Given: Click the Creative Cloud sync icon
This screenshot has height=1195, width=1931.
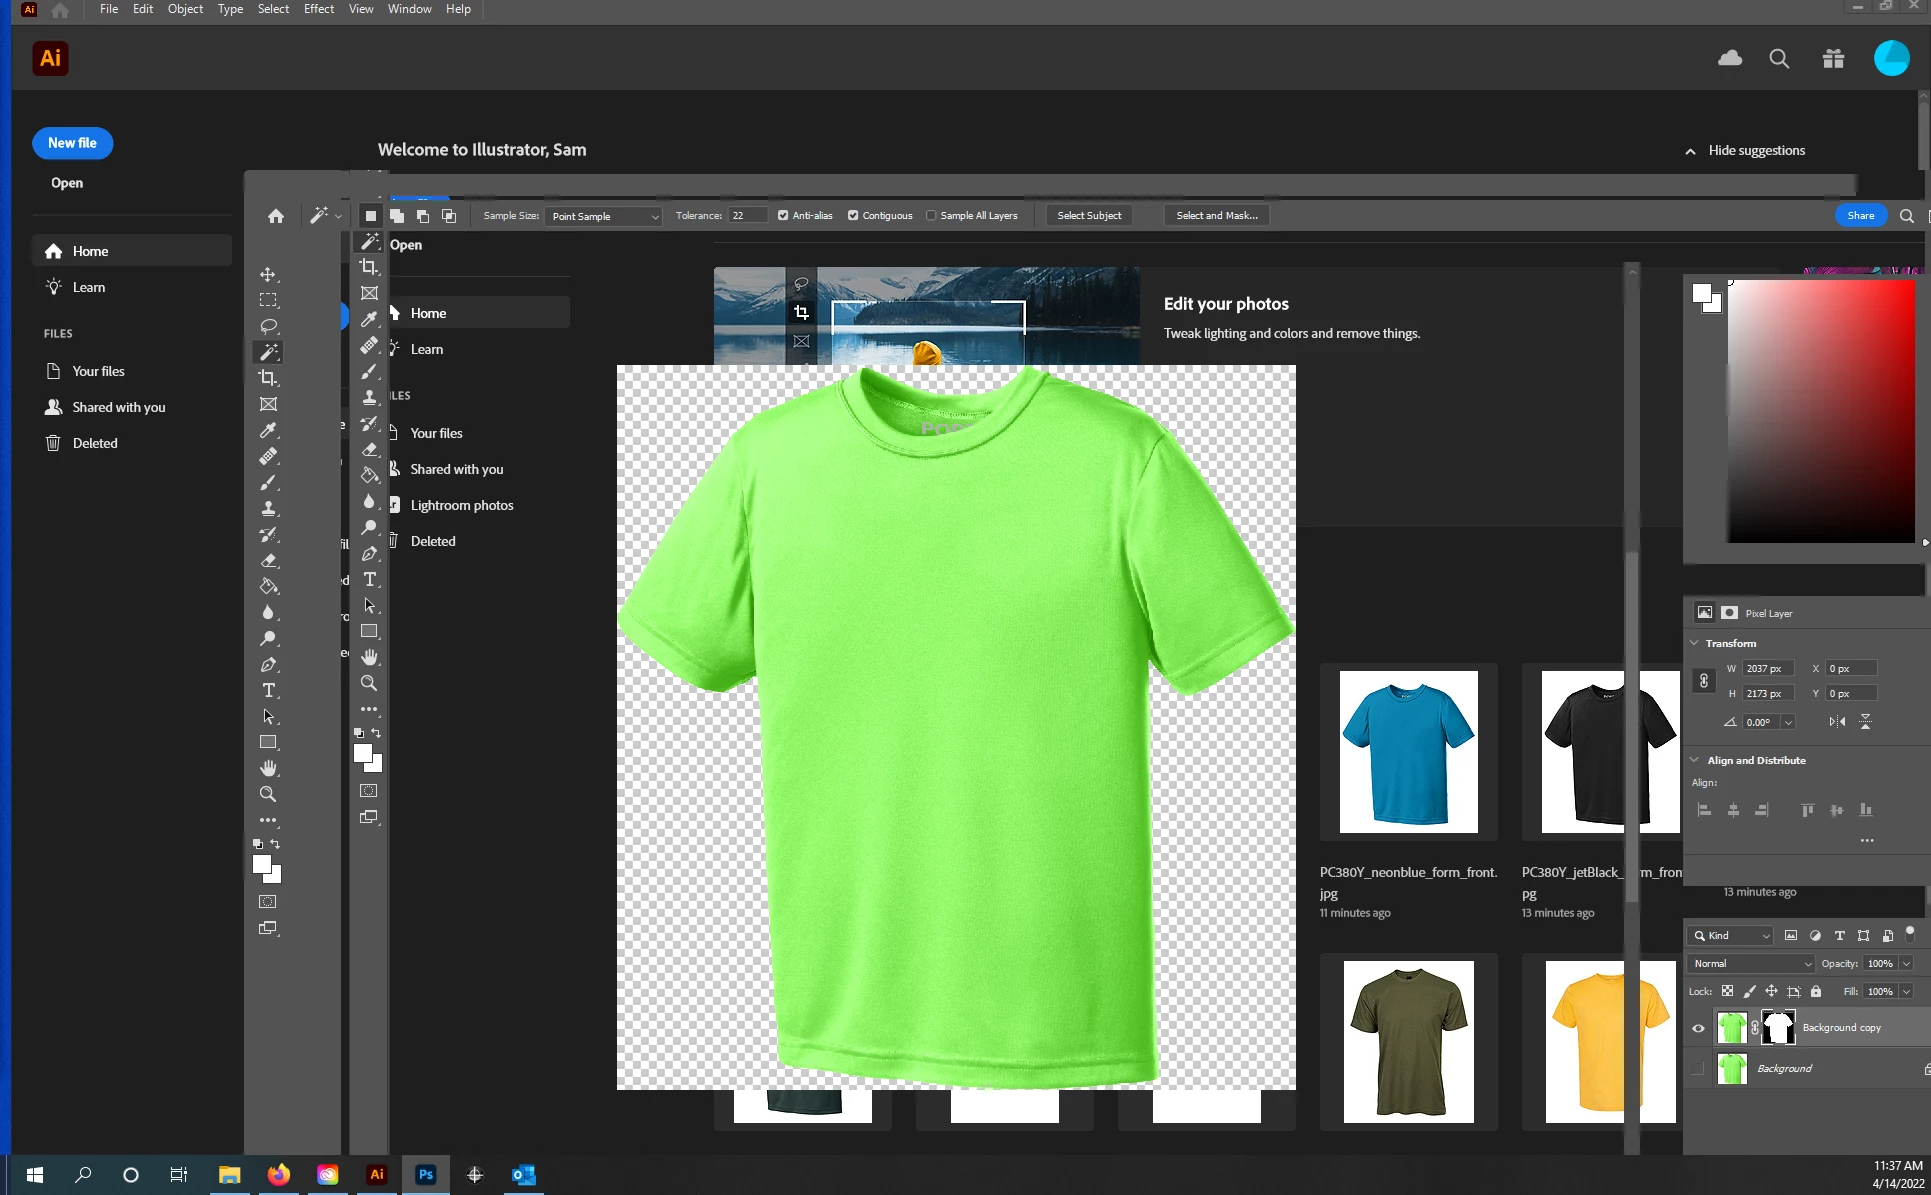Looking at the screenshot, I should click(1730, 58).
